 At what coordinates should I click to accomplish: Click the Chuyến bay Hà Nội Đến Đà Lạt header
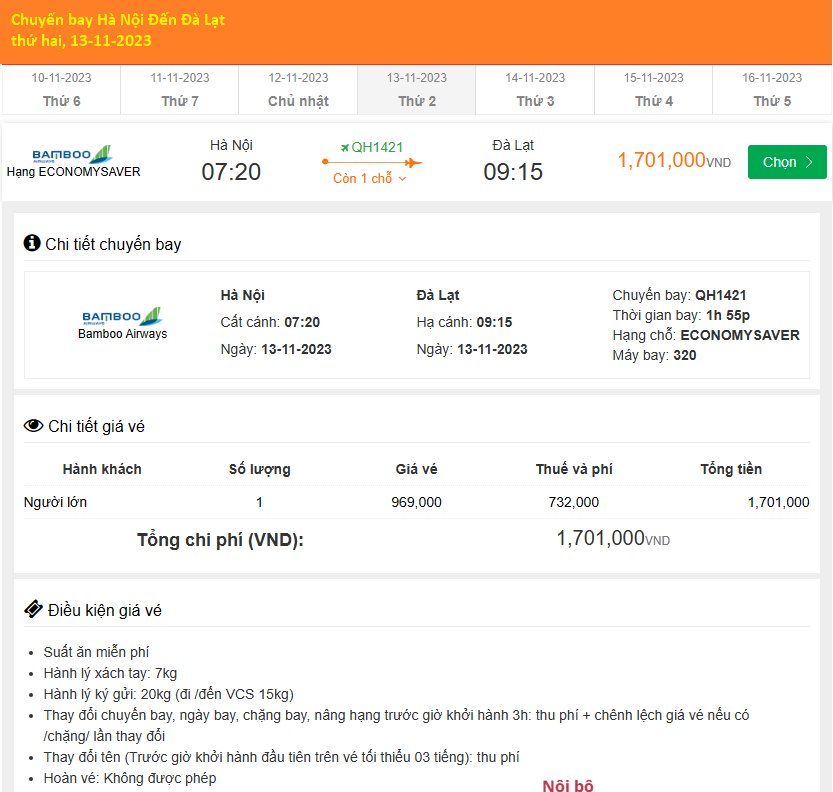117,20
